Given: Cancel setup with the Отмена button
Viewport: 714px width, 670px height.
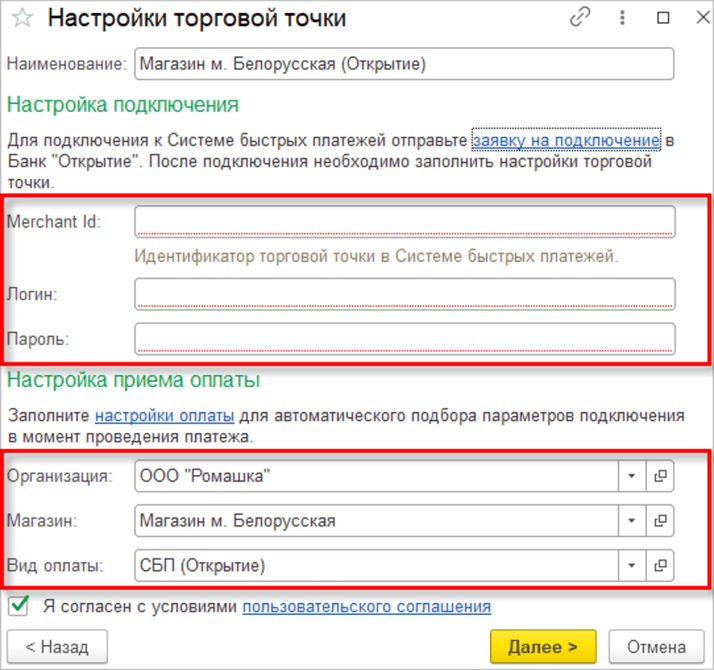Looking at the screenshot, I should pos(657,647).
